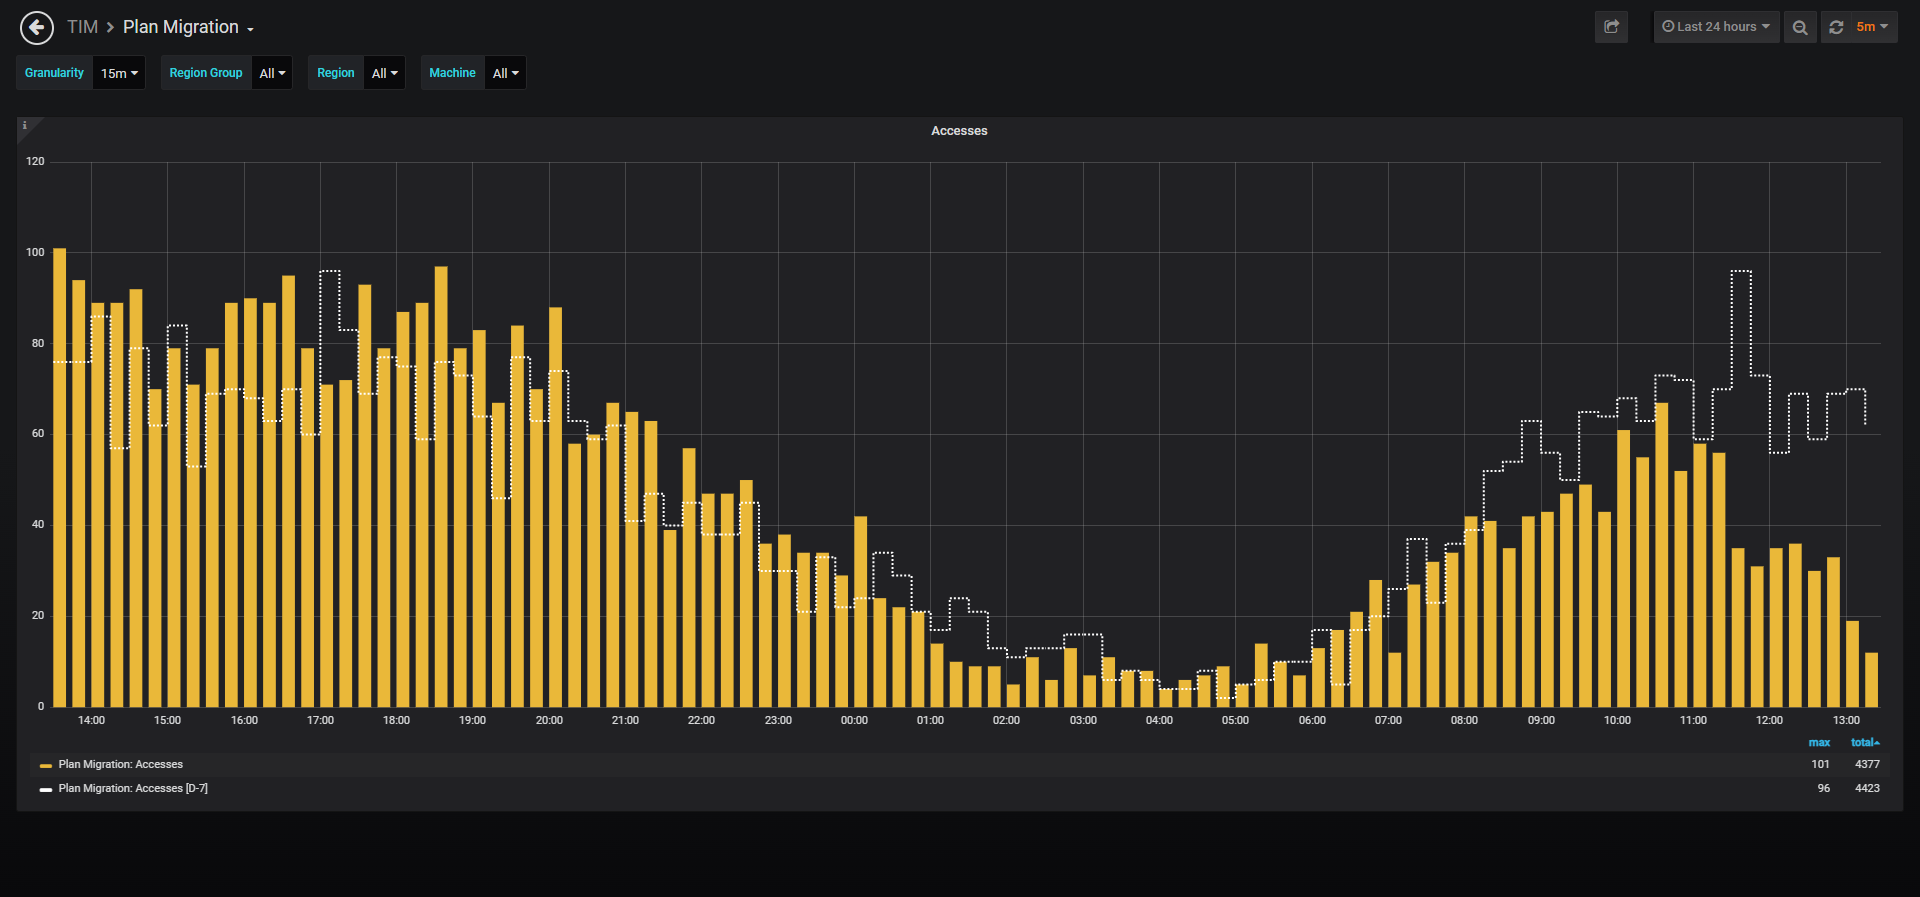Toggle the Plan Migration: Accesses legend series
Screen dimensions: 1920x897
(x=120, y=765)
